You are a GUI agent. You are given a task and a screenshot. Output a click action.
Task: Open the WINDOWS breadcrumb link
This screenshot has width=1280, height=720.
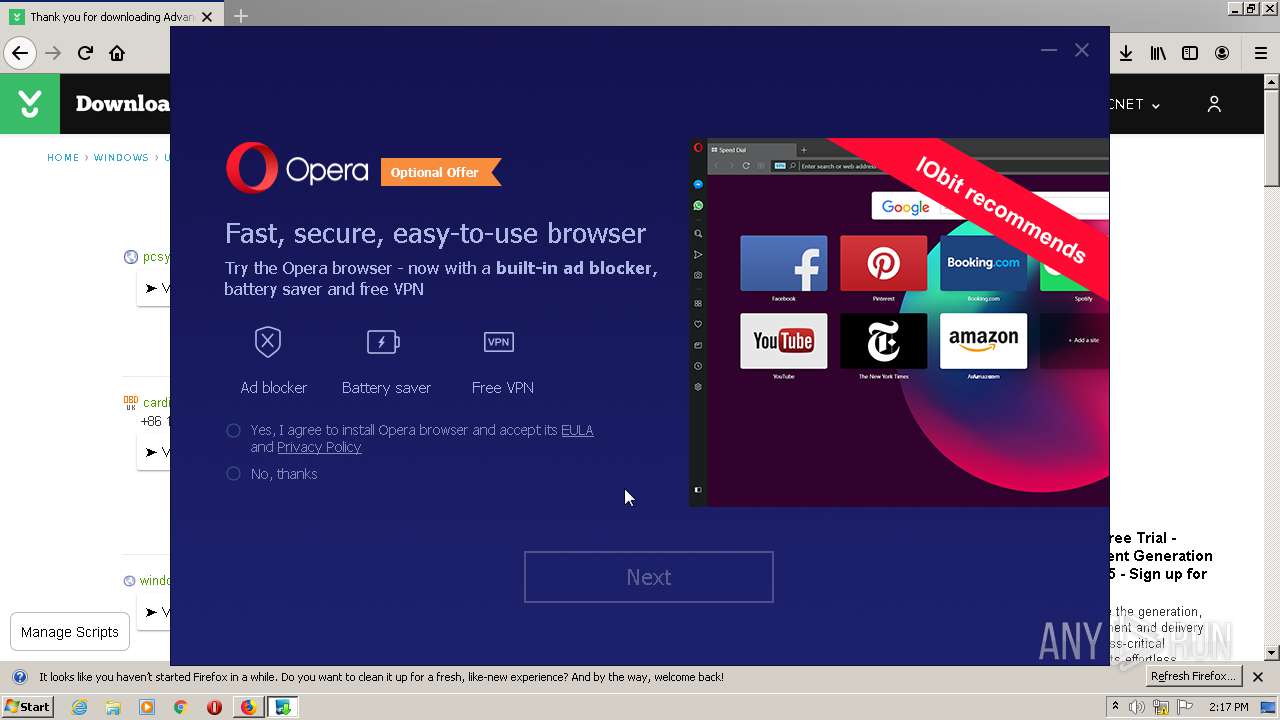click(x=121, y=158)
